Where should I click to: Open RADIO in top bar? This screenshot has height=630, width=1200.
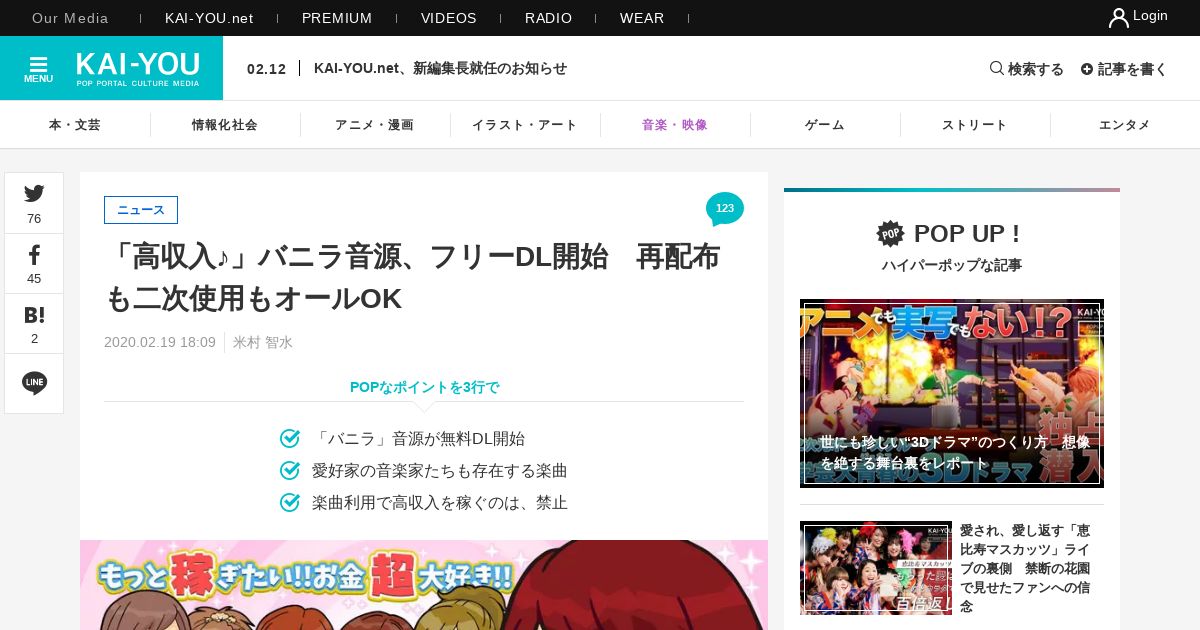(x=549, y=18)
